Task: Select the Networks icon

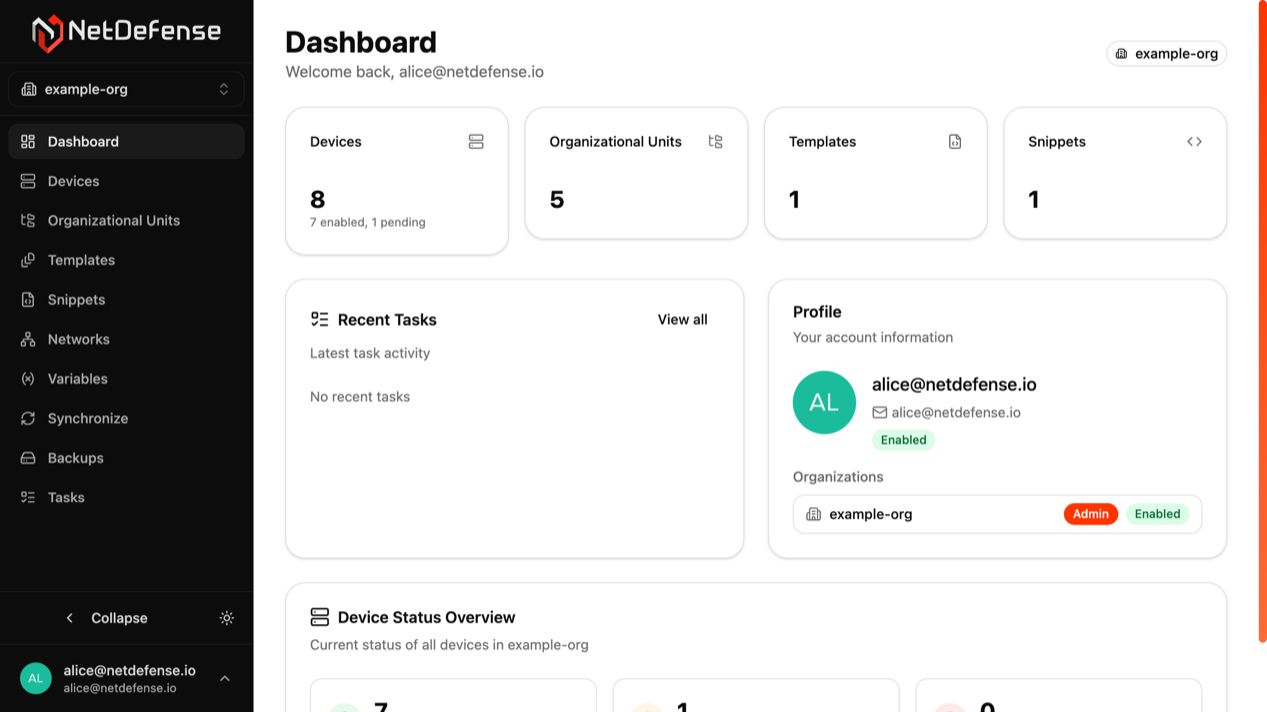Action: pos(28,339)
